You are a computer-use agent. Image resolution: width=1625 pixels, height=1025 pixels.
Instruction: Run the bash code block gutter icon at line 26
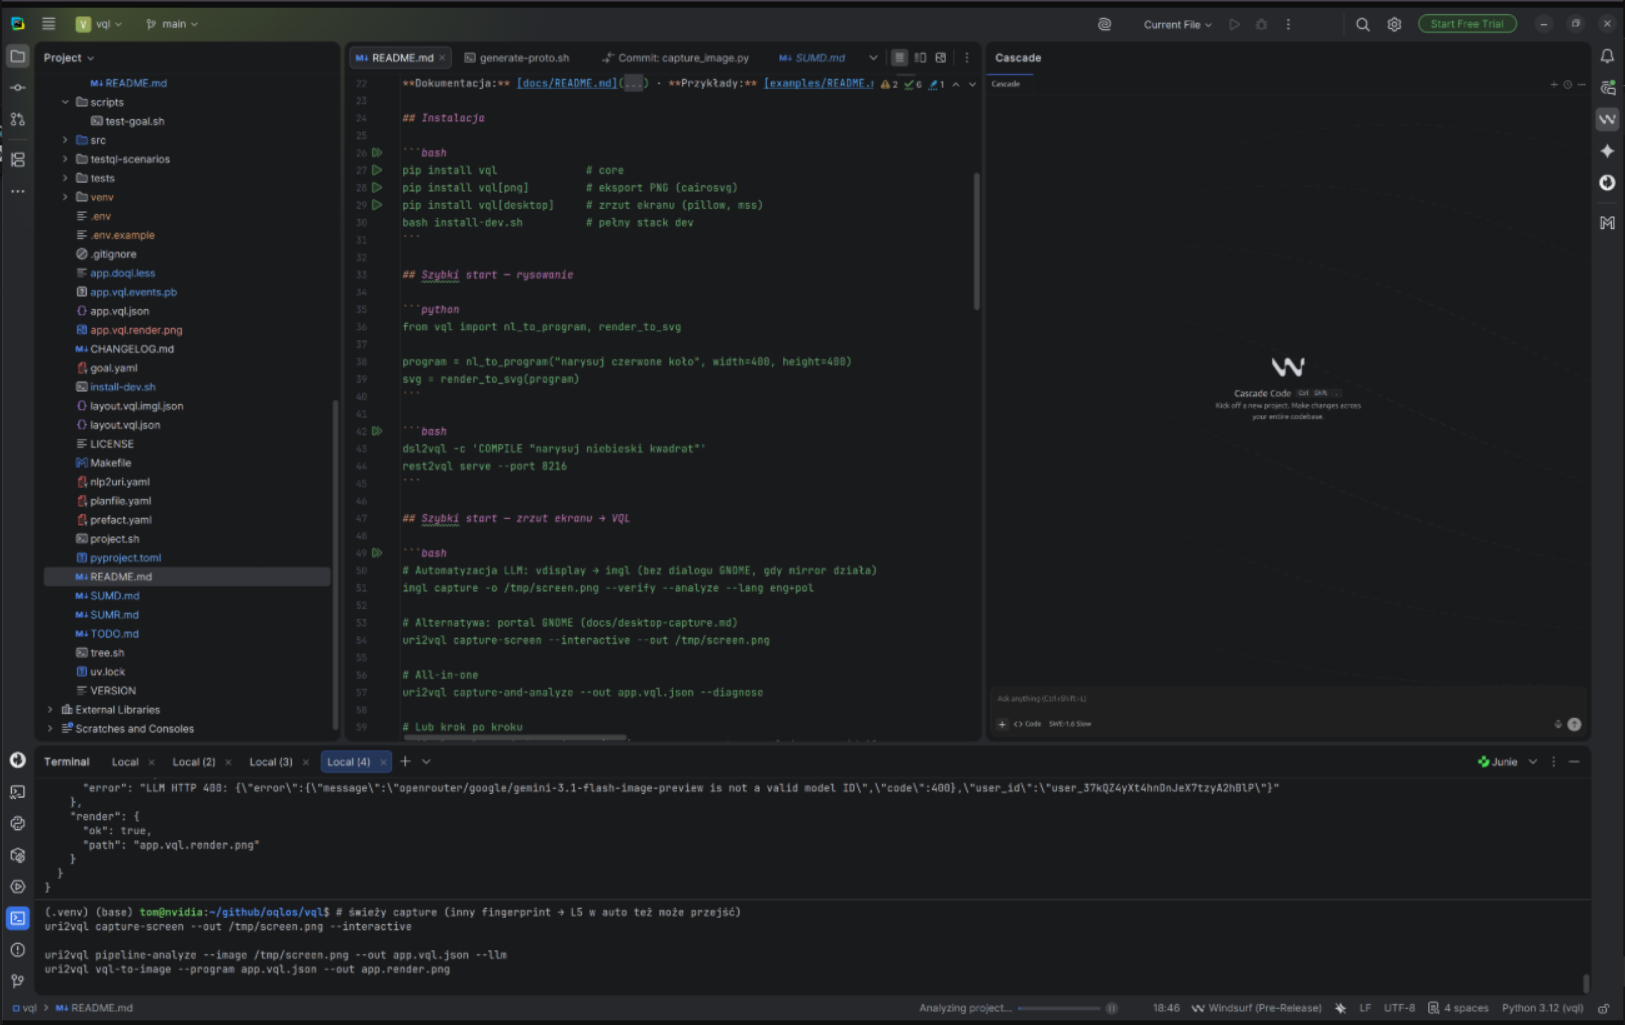tap(377, 153)
